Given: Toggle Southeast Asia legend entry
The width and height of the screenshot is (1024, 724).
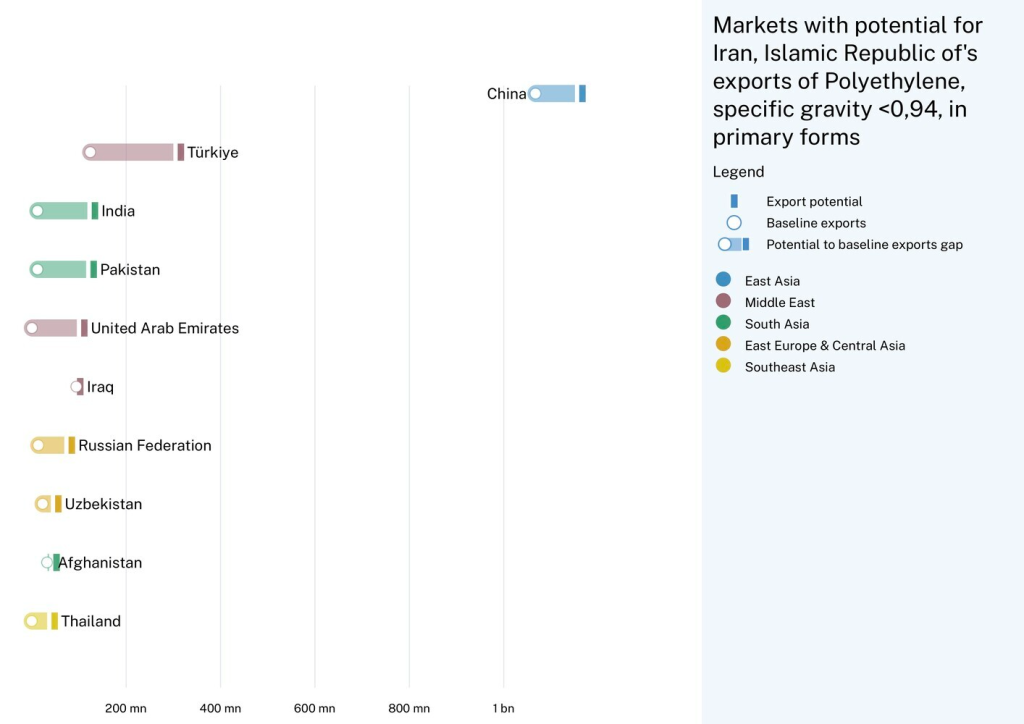Looking at the screenshot, I should coord(789,367).
